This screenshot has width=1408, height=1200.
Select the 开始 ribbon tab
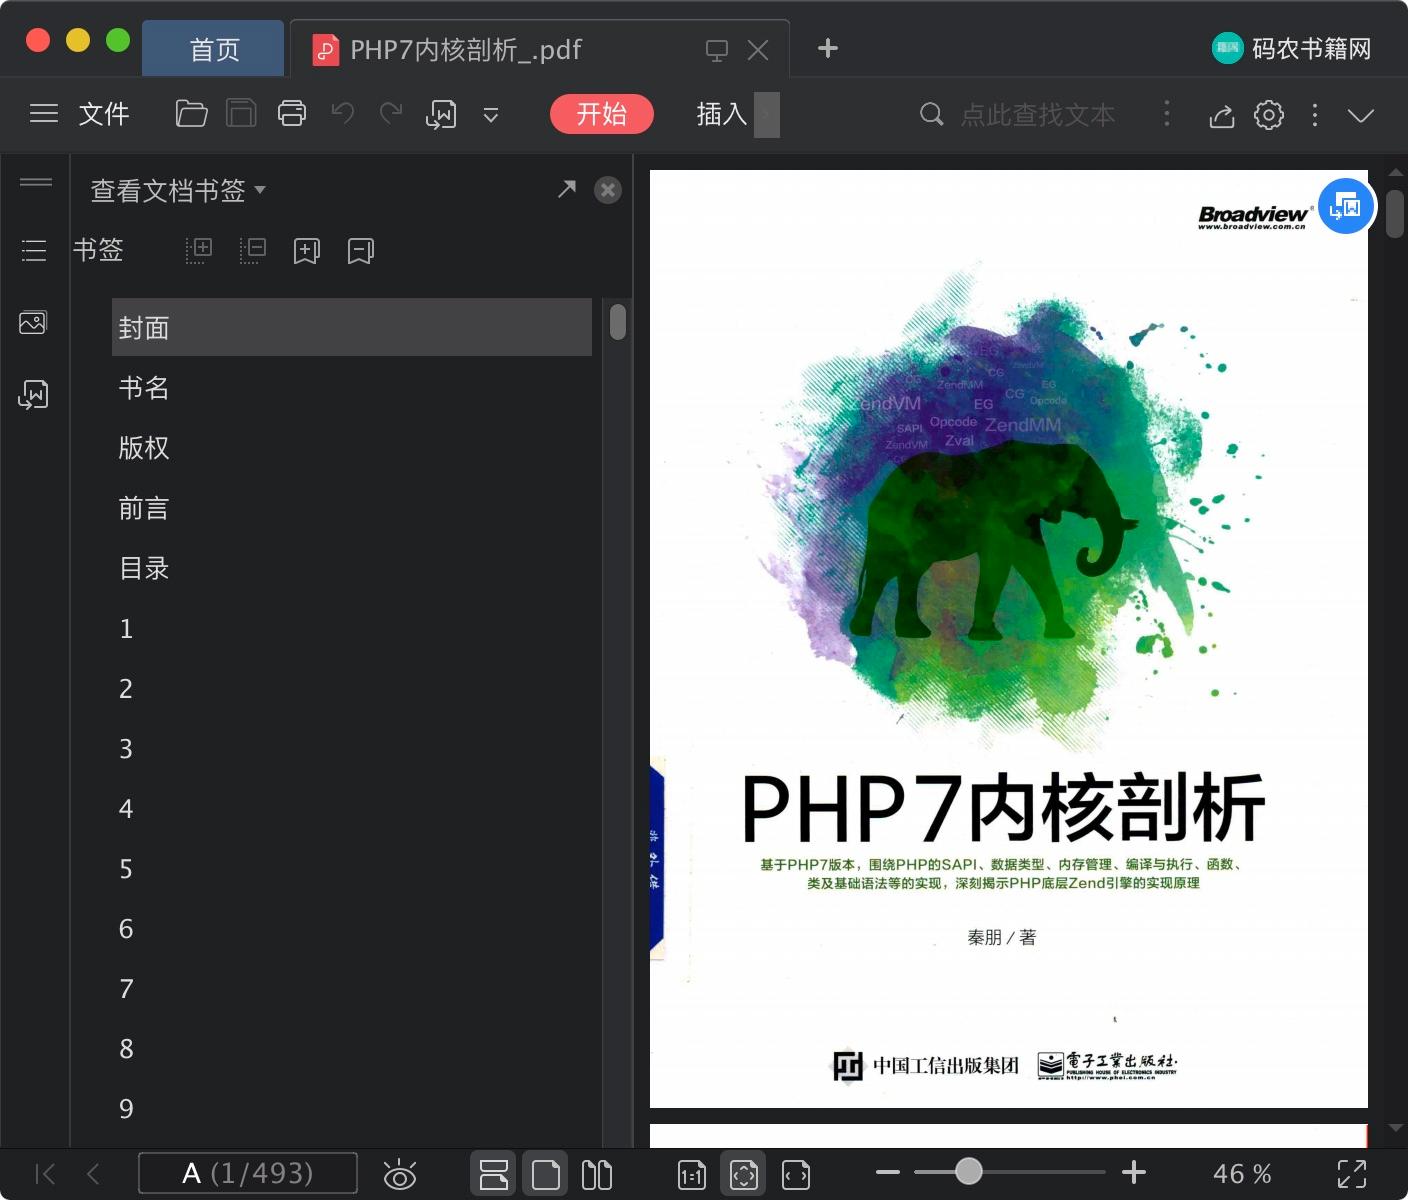[602, 114]
